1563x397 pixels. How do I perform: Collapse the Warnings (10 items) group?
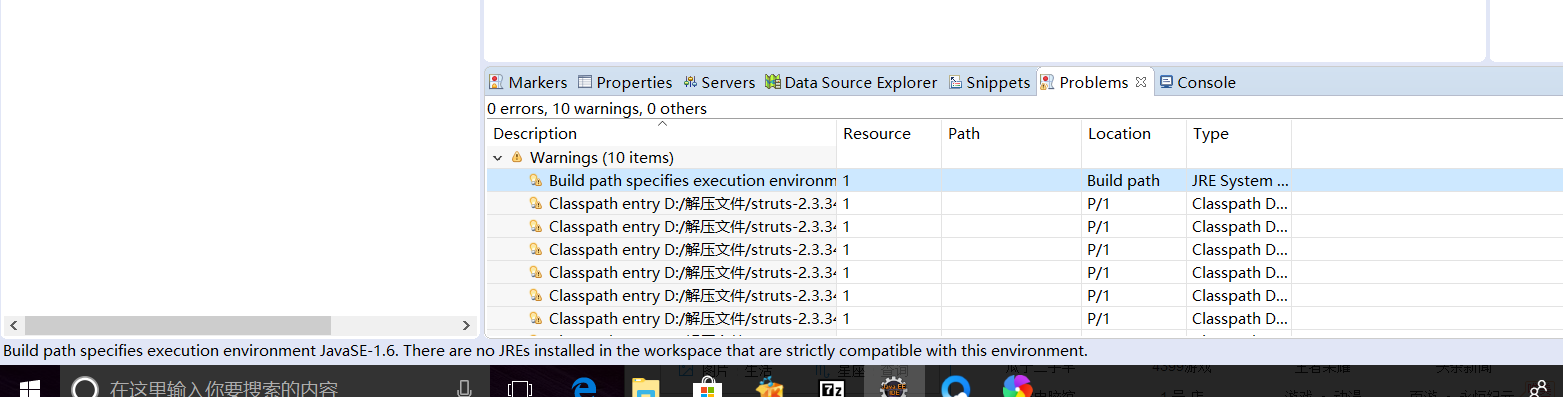pyautogui.click(x=497, y=157)
